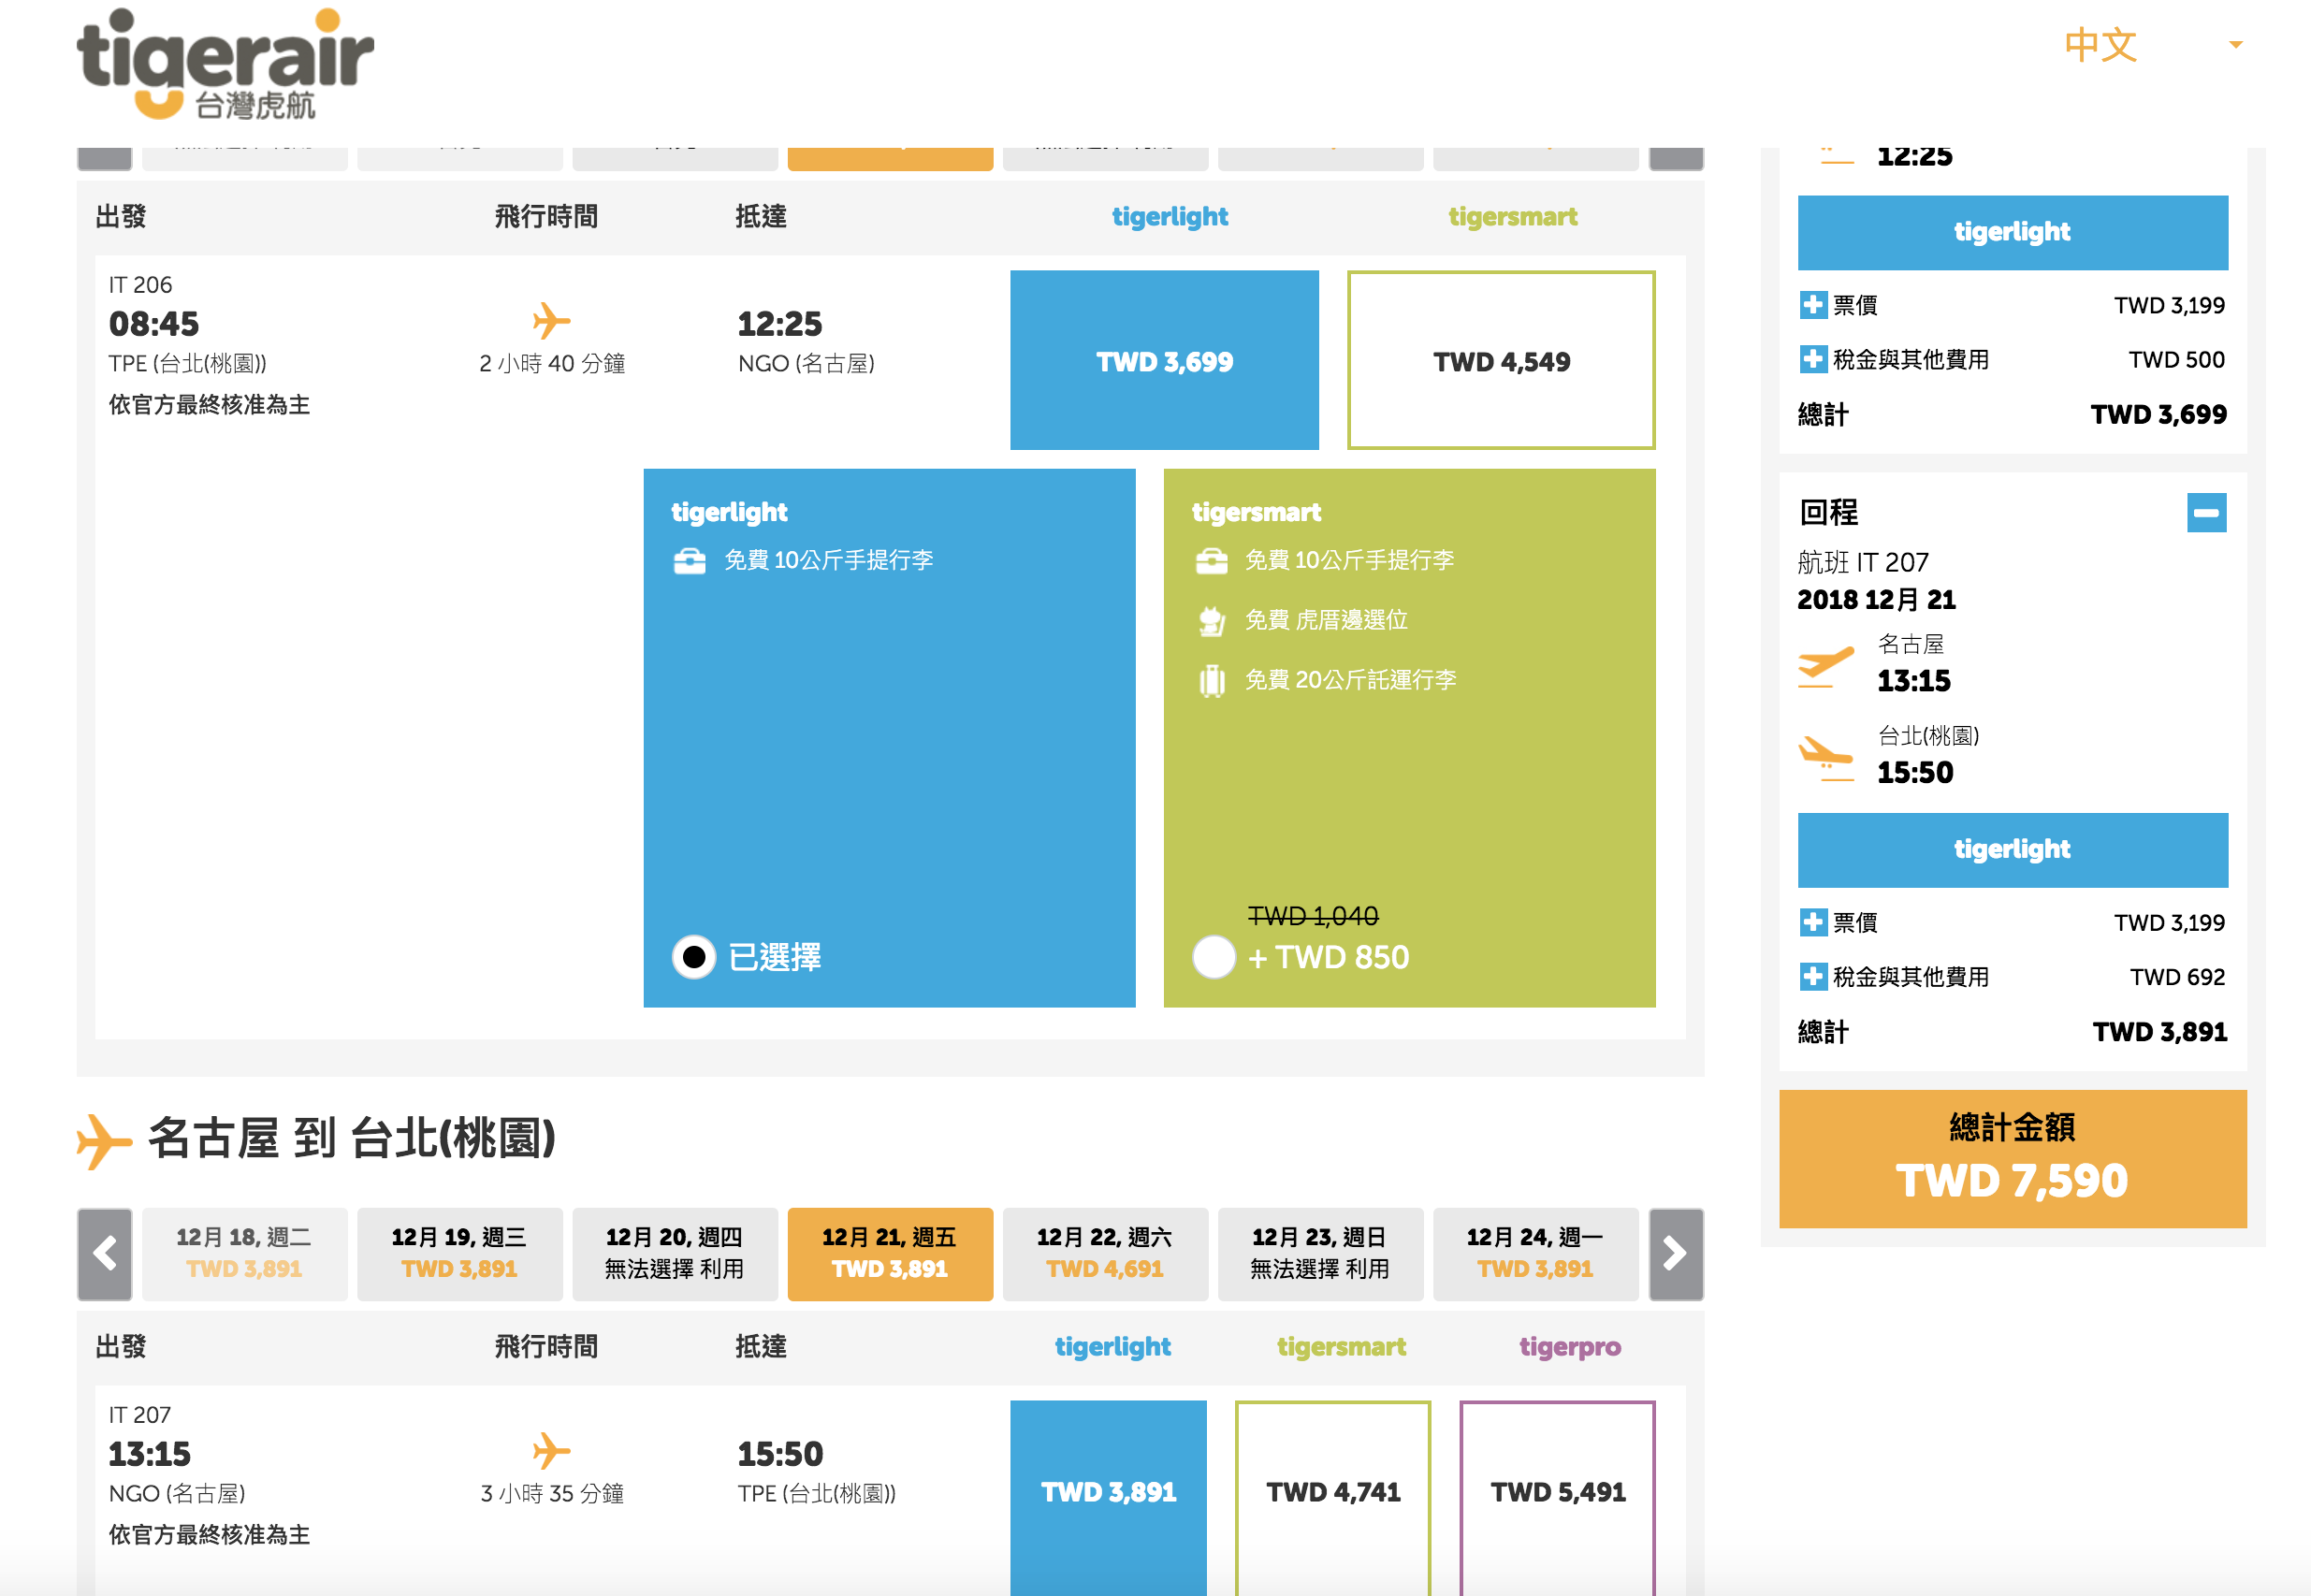Viewport: 2311px width, 1596px height.
Task: Go to next return dates with right arrow
Action: 1676,1254
